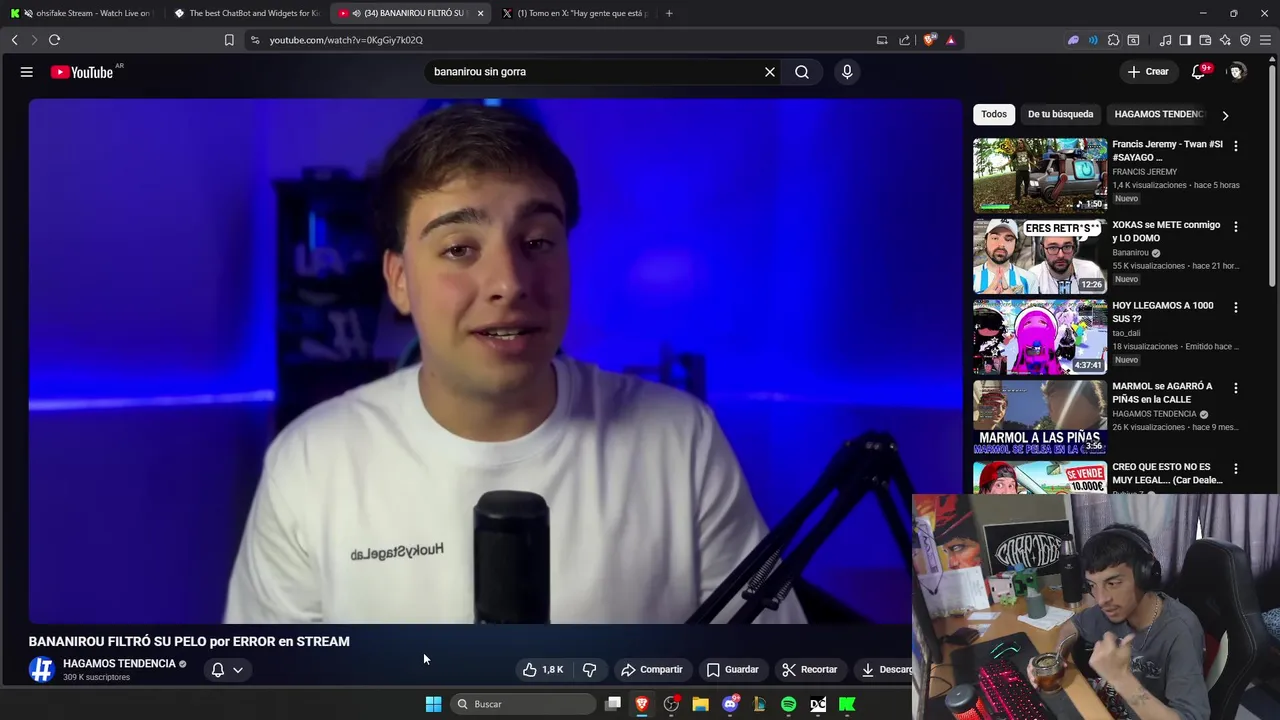Open a new browser tab

(x=669, y=13)
